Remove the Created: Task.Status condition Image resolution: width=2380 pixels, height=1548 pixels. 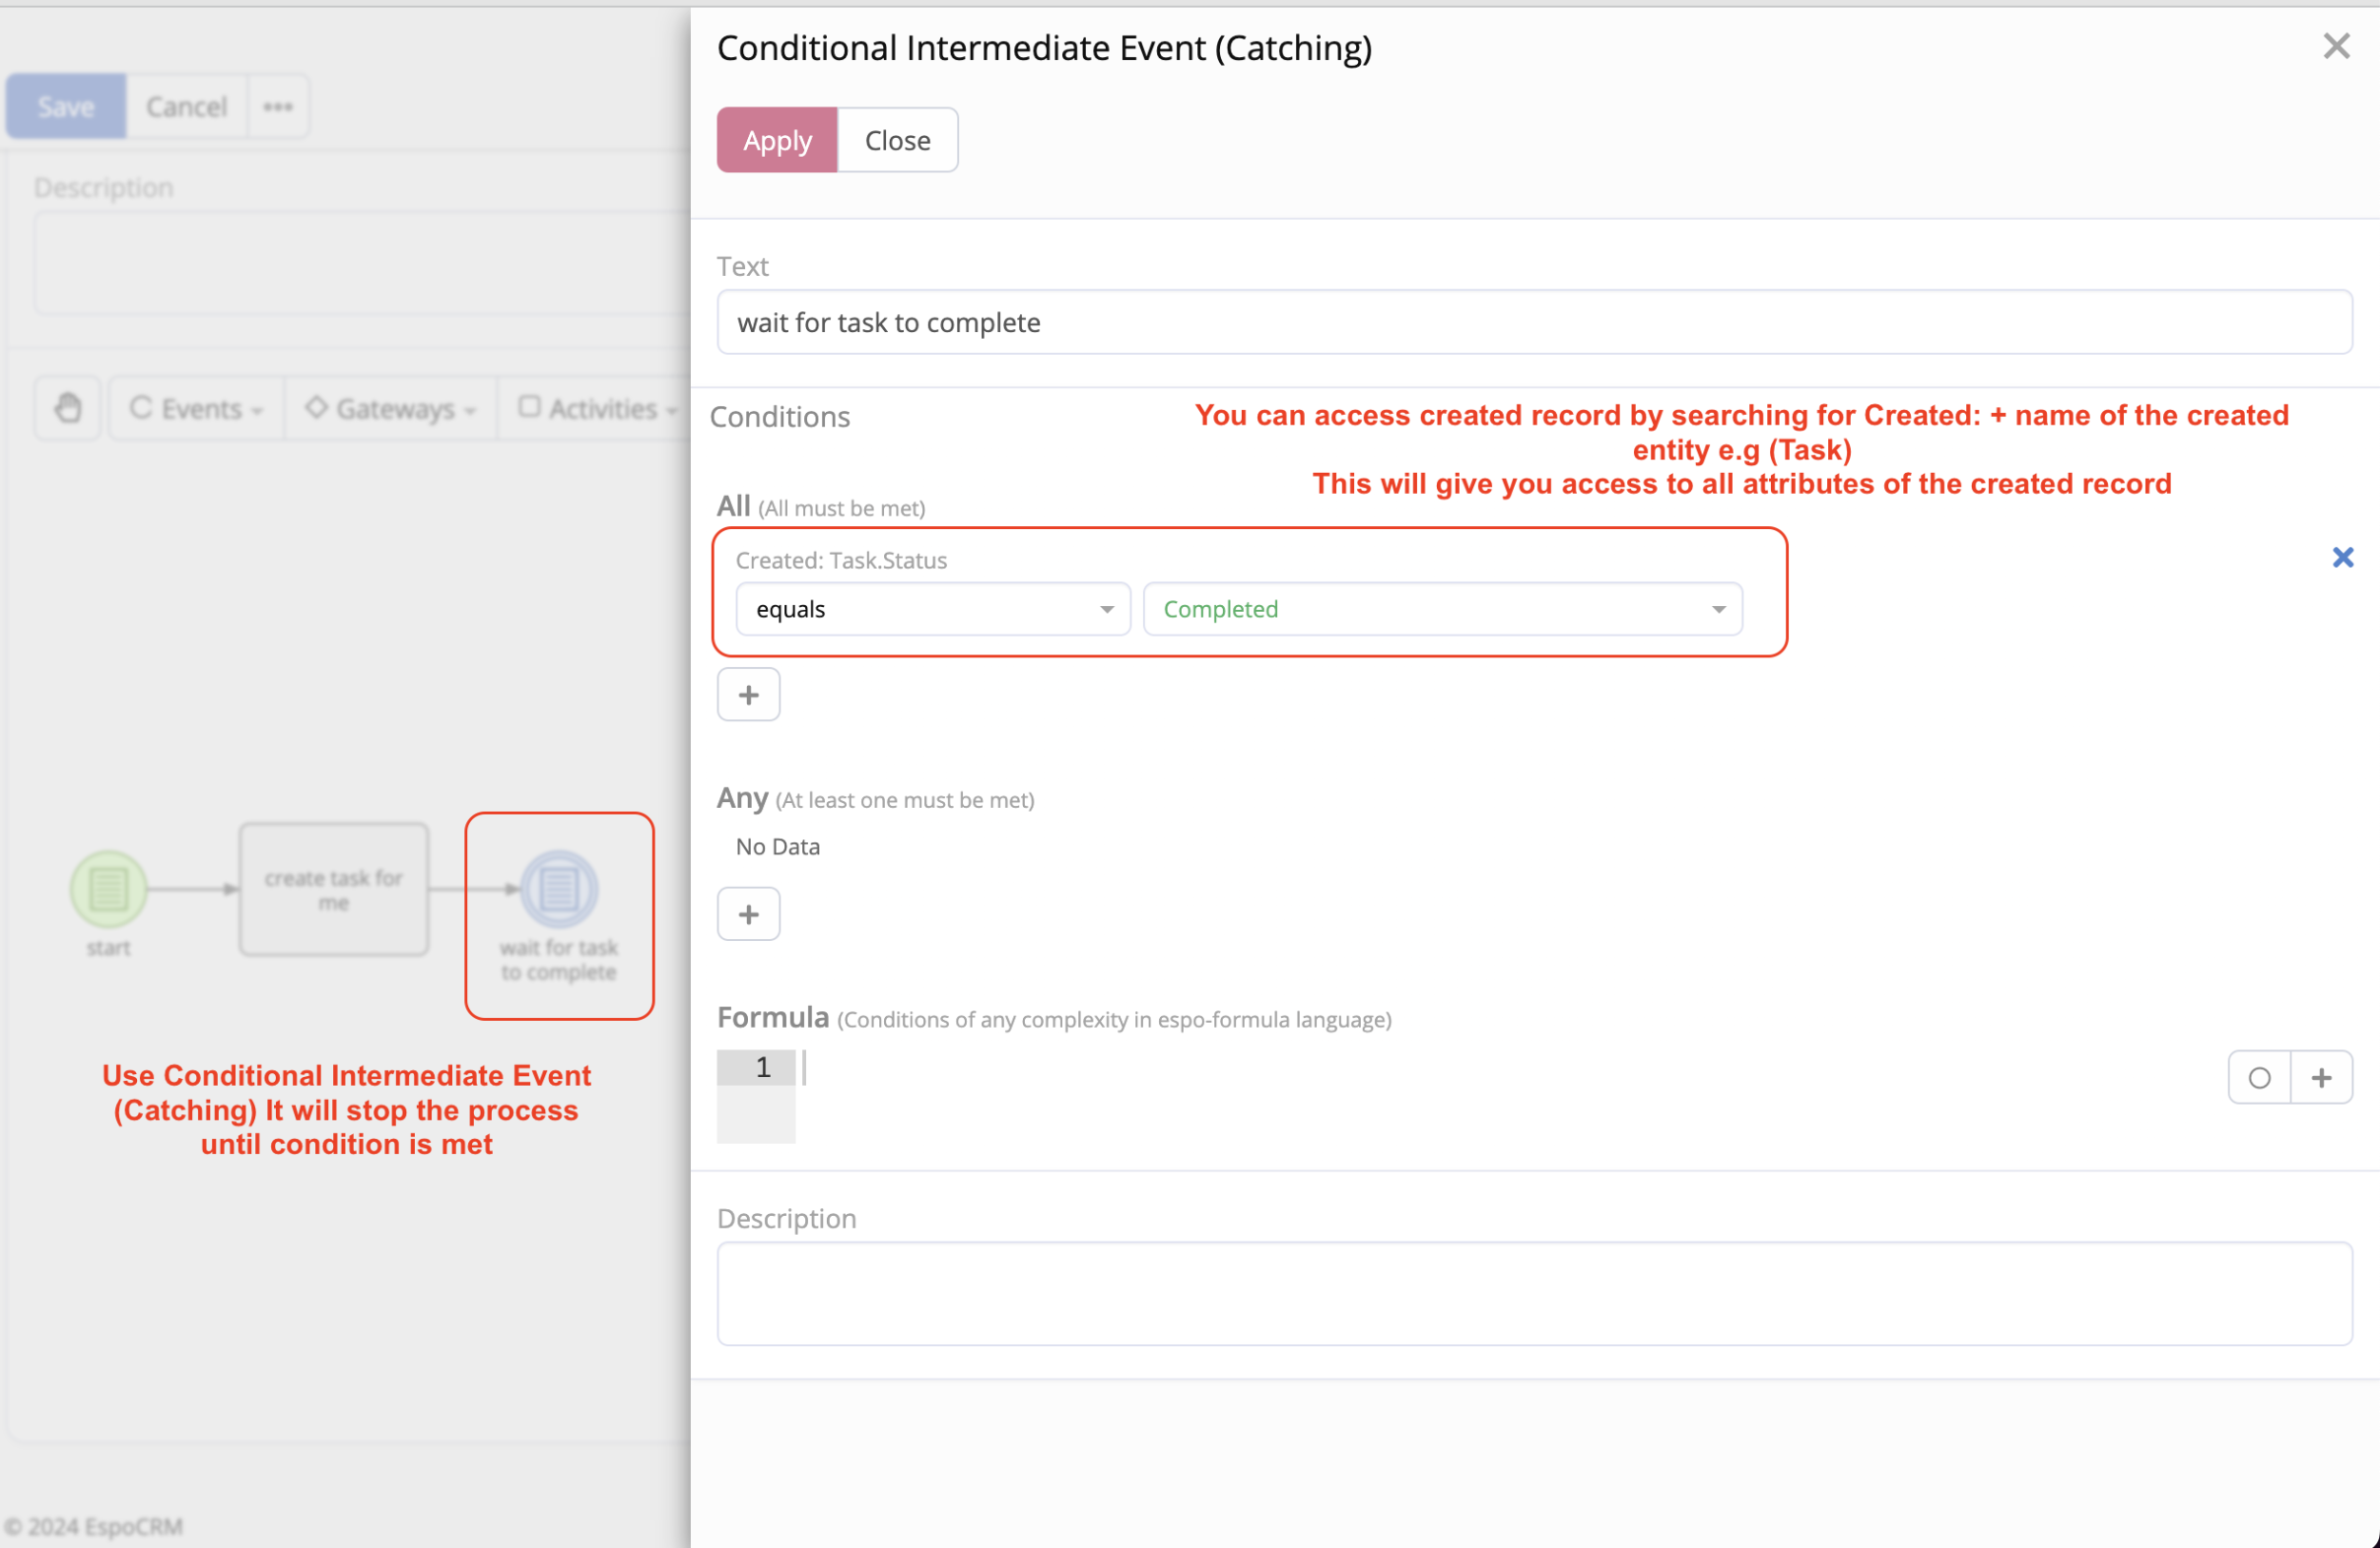click(x=2342, y=558)
